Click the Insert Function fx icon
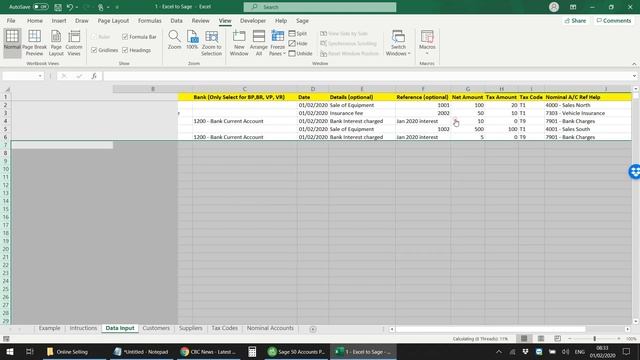640x360 pixels. pyautogui.click(x=94, y=76)
